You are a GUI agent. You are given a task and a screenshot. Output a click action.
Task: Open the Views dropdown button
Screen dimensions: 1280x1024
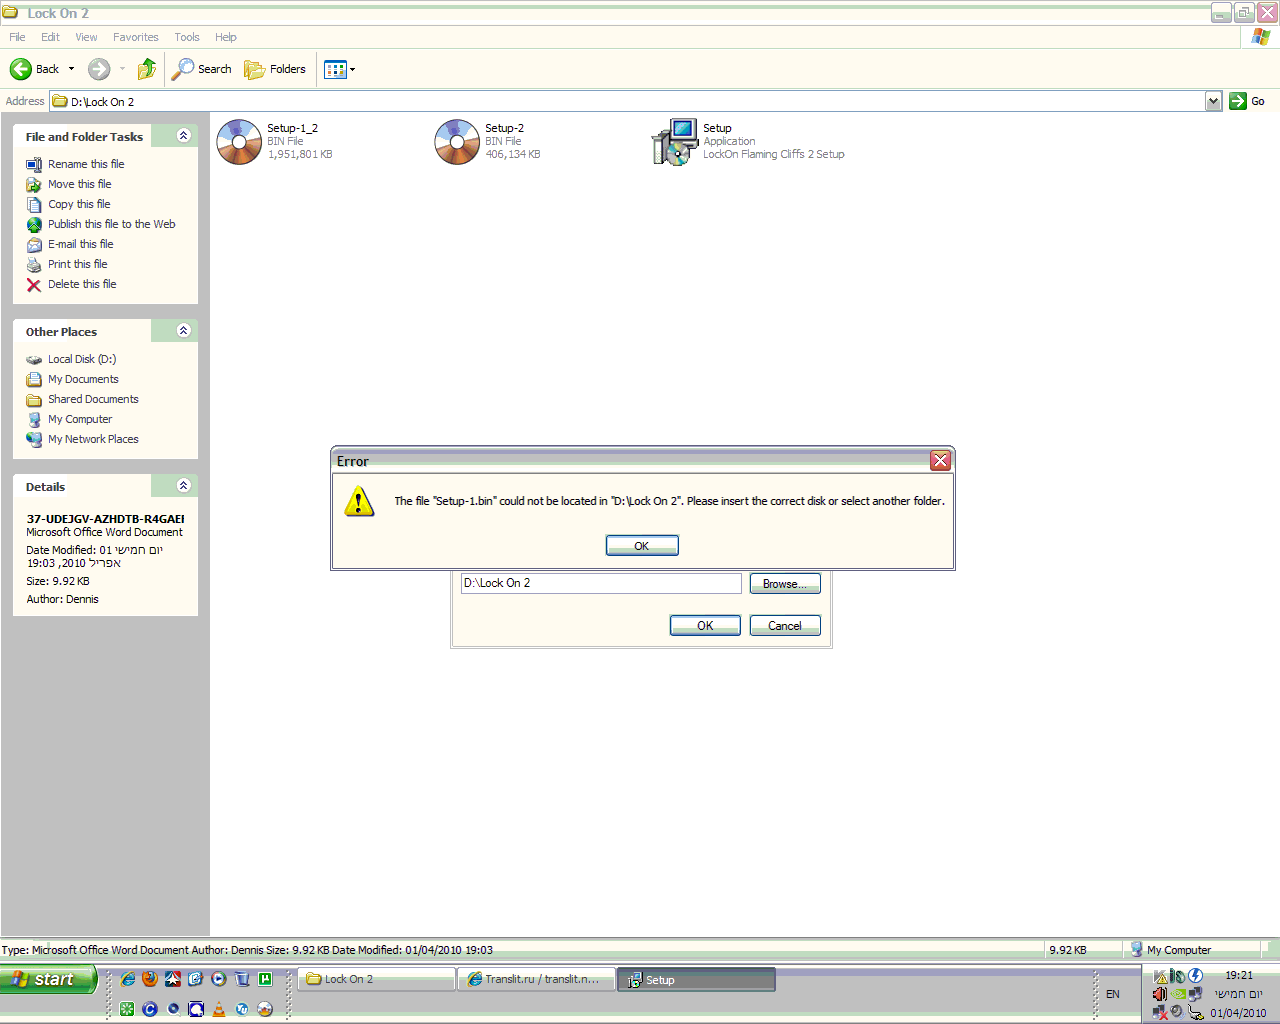340,69
